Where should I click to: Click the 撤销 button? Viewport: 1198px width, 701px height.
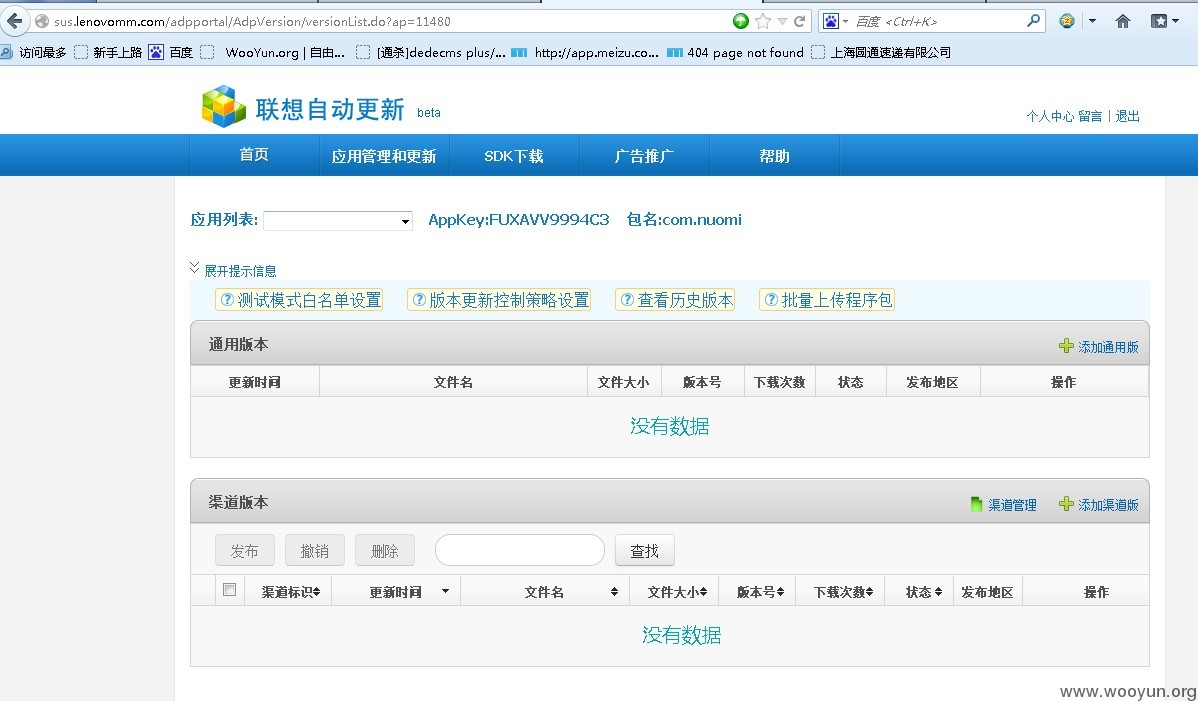pos(315,551)
